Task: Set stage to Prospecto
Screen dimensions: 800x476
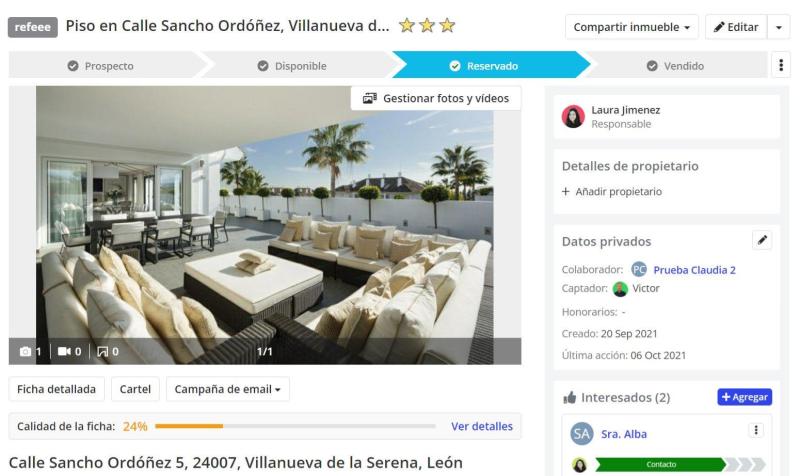Action: (x=101, y=66)
